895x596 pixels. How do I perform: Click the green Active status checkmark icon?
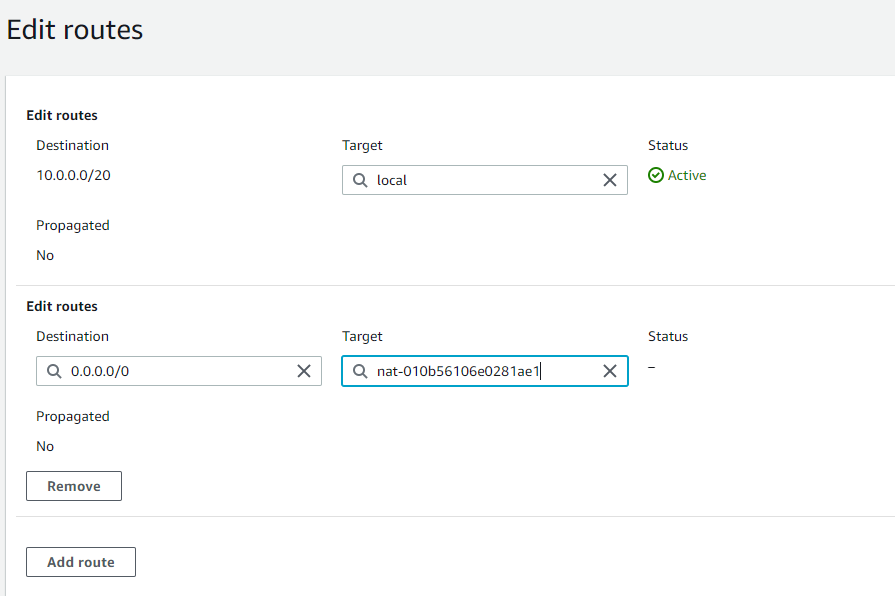pos(656,175)
